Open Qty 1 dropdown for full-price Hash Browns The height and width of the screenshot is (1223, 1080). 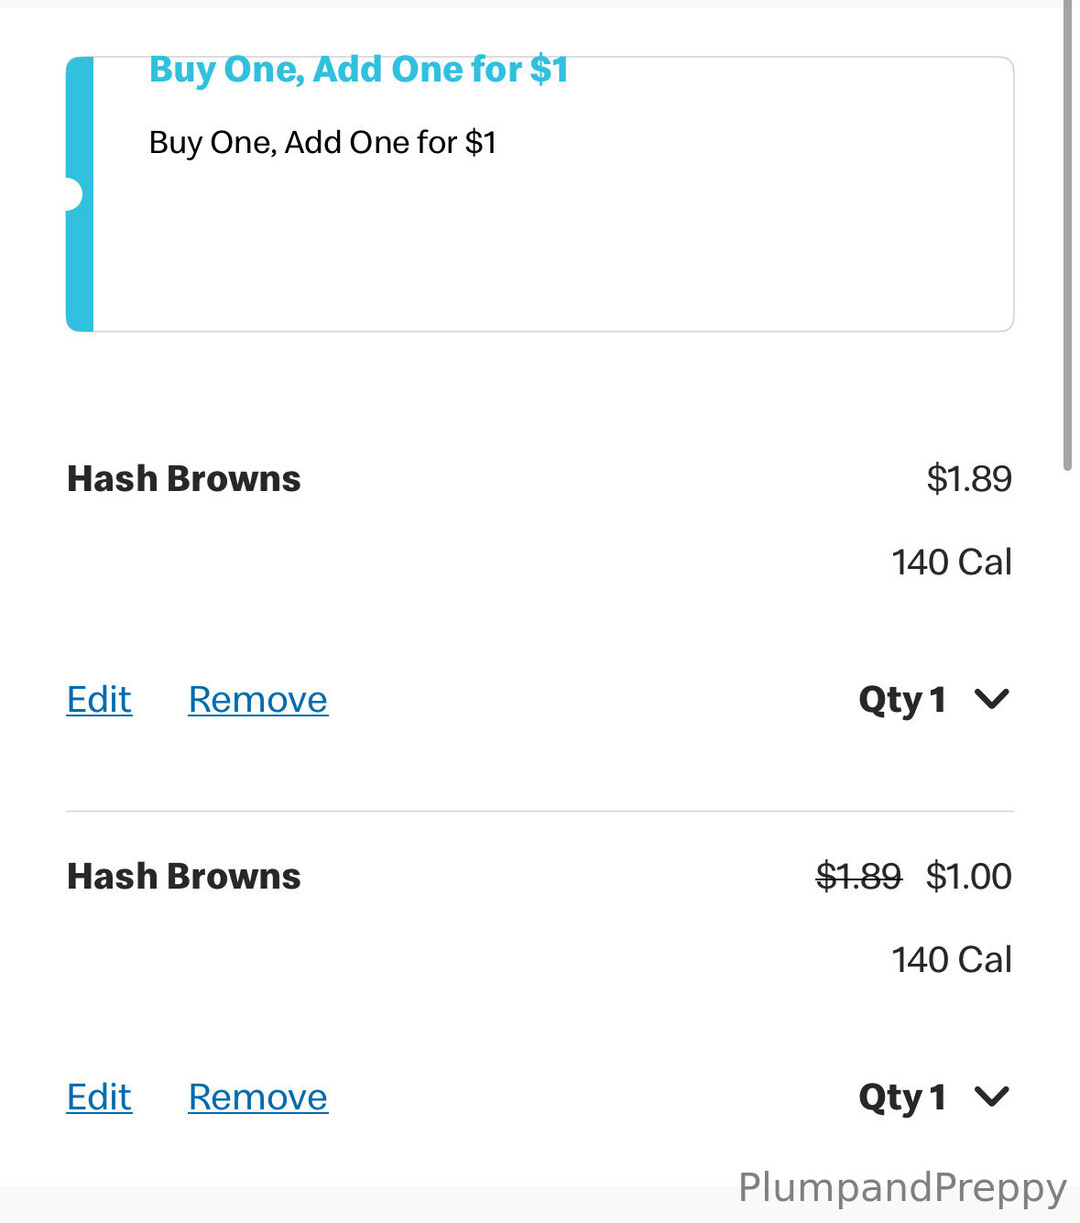903,700
